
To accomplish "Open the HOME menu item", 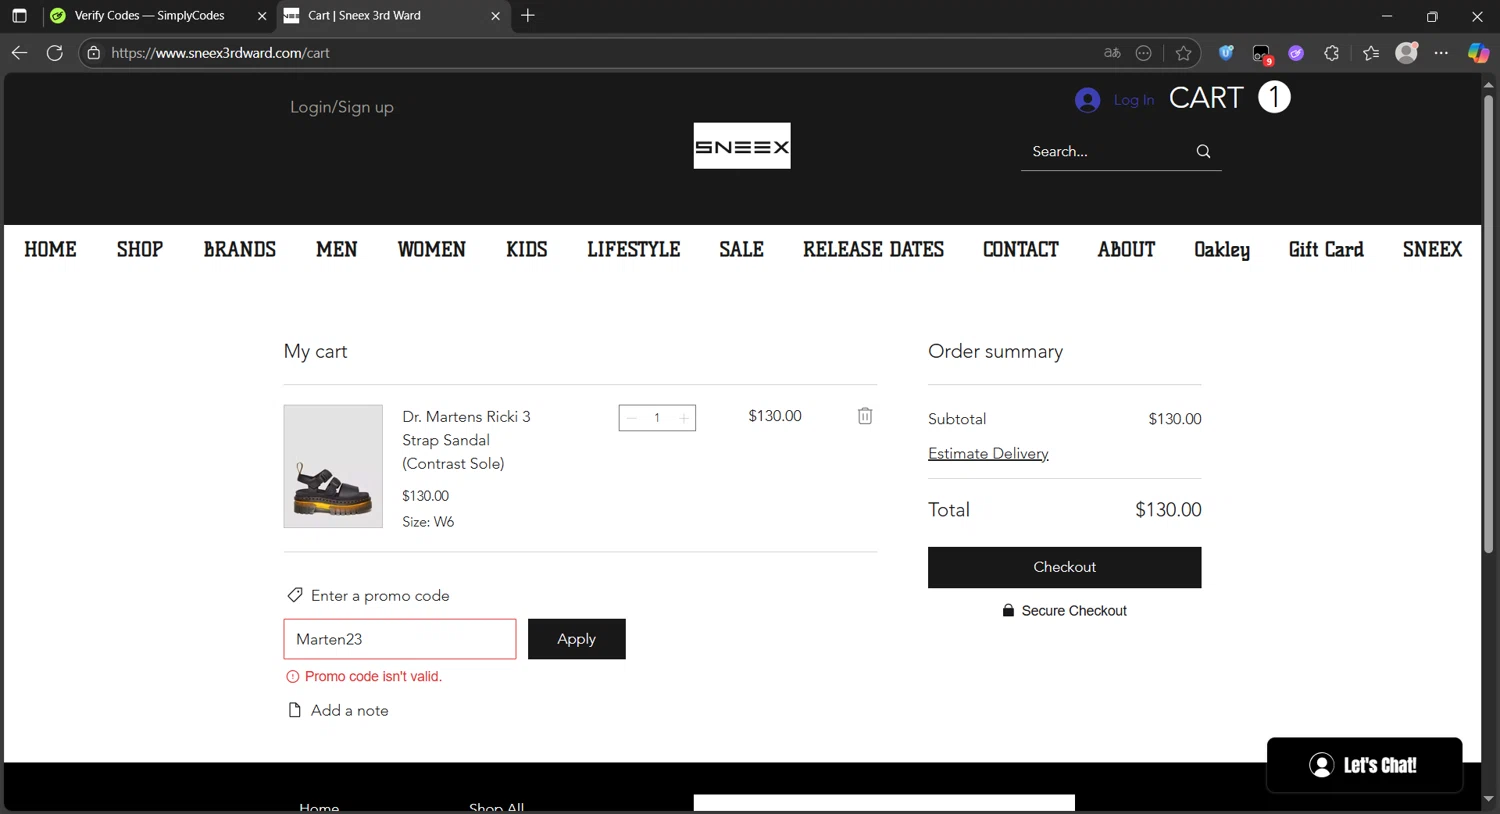I will coord(50,249).
